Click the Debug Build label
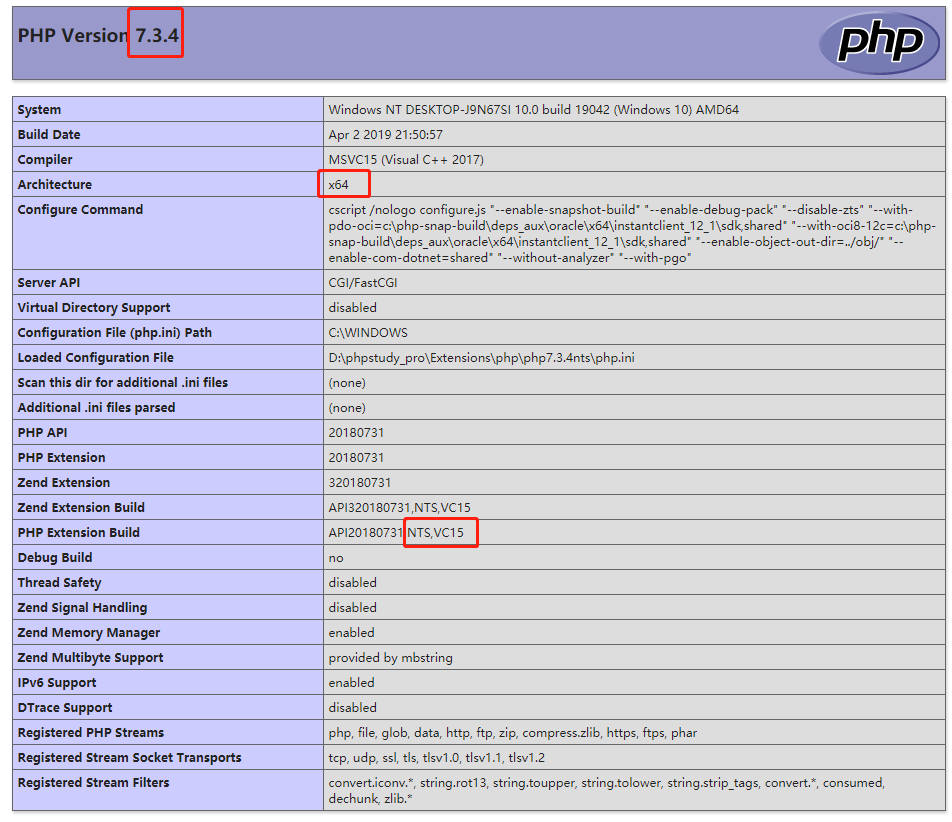Image resolution: width=952 pixels, height=822 pixels. click(x=55, y=558)
